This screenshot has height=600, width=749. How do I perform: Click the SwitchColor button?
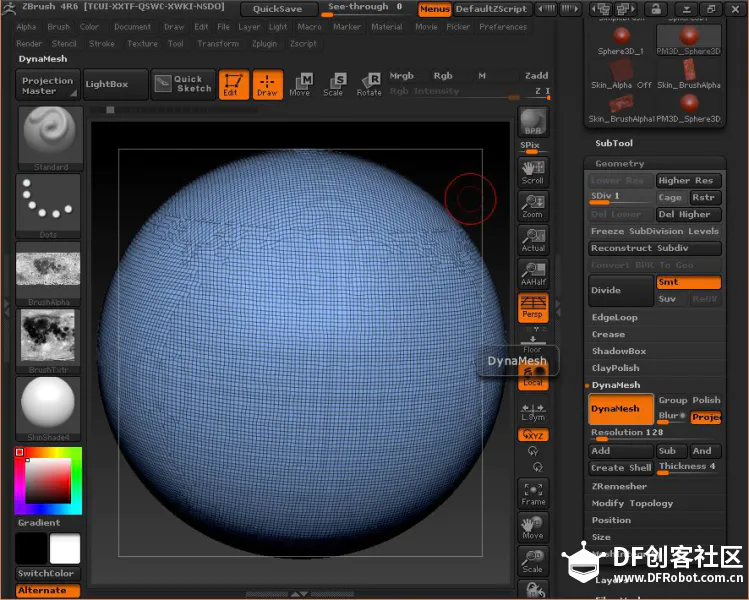click(46, 573)
